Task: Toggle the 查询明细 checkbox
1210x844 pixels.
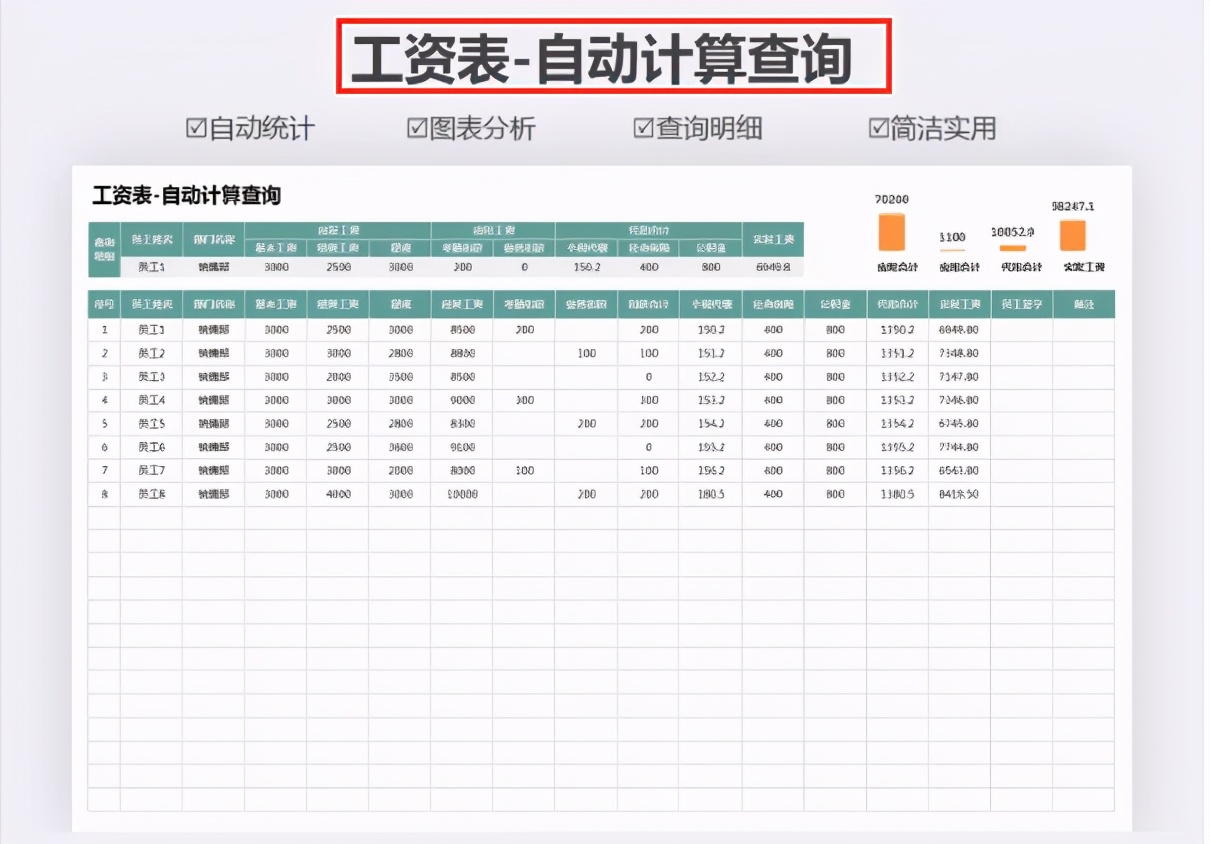Action: (x=641, y=128)
